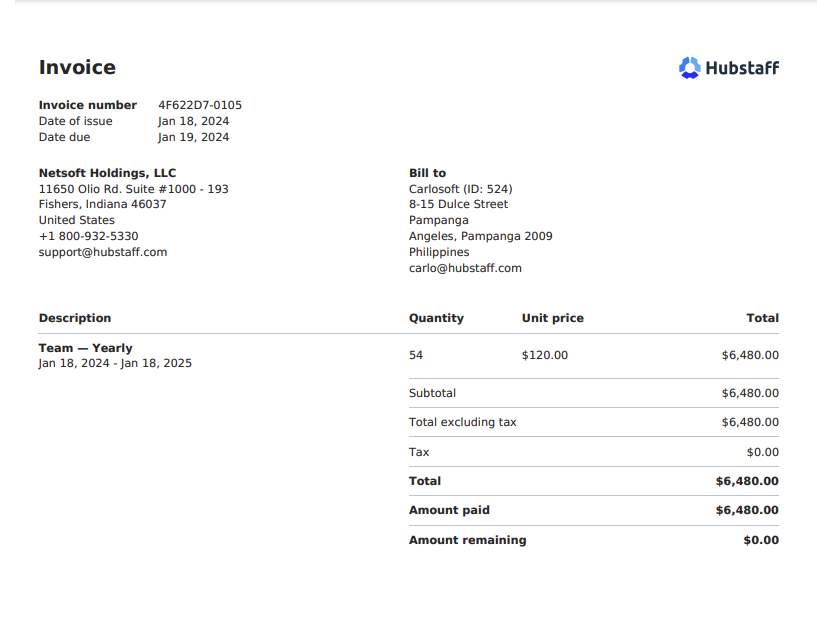Click the support@hubstaff.com email address
817x638 pixels.
pyautogui.click(x=103, y=252)
